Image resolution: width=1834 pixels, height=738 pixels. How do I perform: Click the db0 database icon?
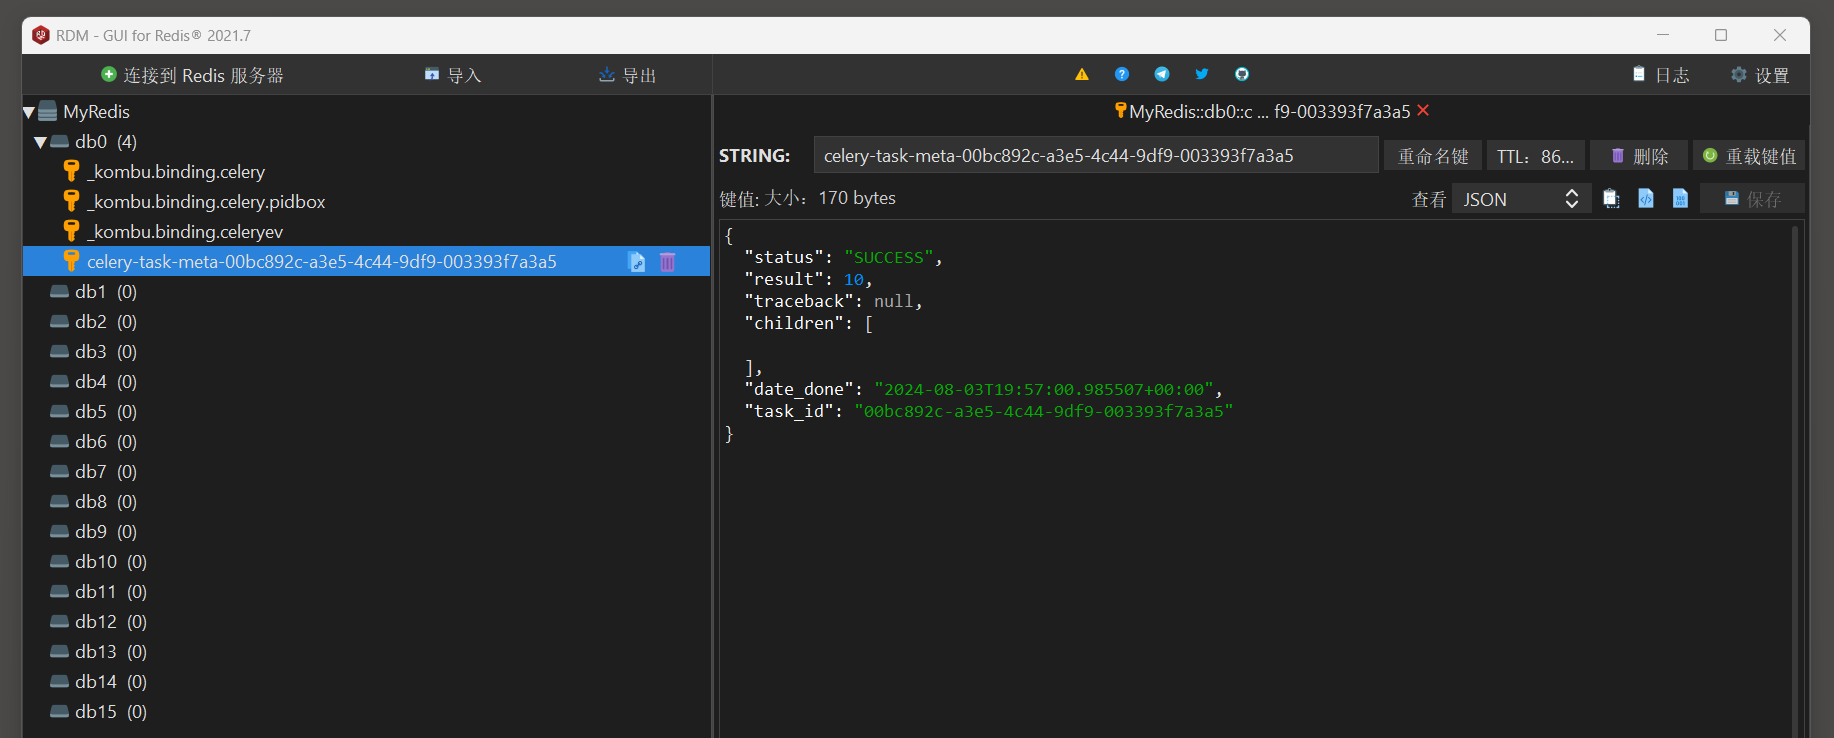[60, 142]
